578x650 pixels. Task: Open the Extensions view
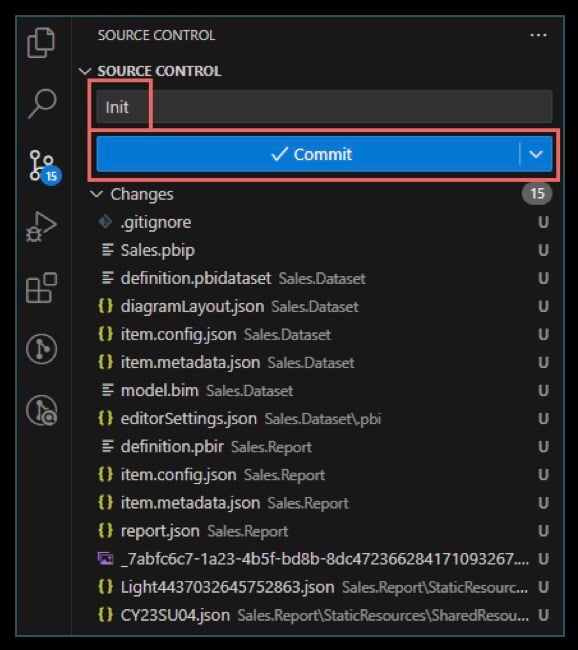[x=41, y=287]
